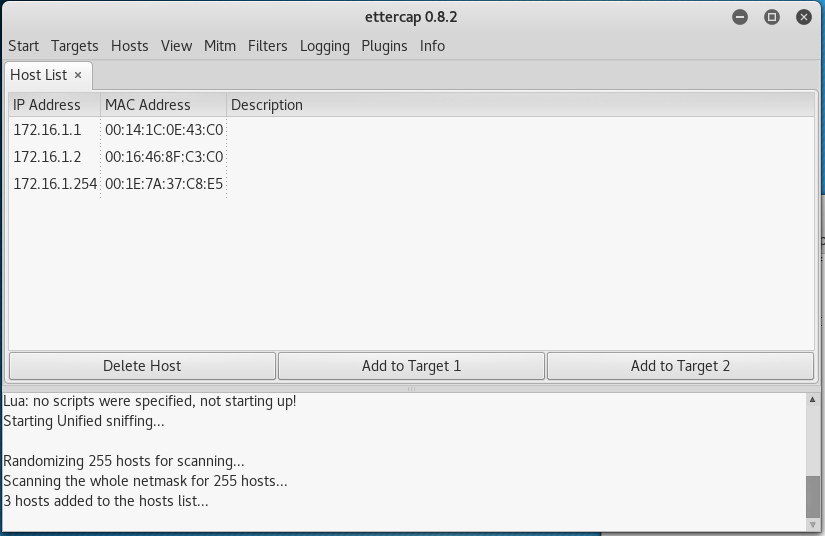
Task: Open the Hosts menu
Action: tap(129, 46)
